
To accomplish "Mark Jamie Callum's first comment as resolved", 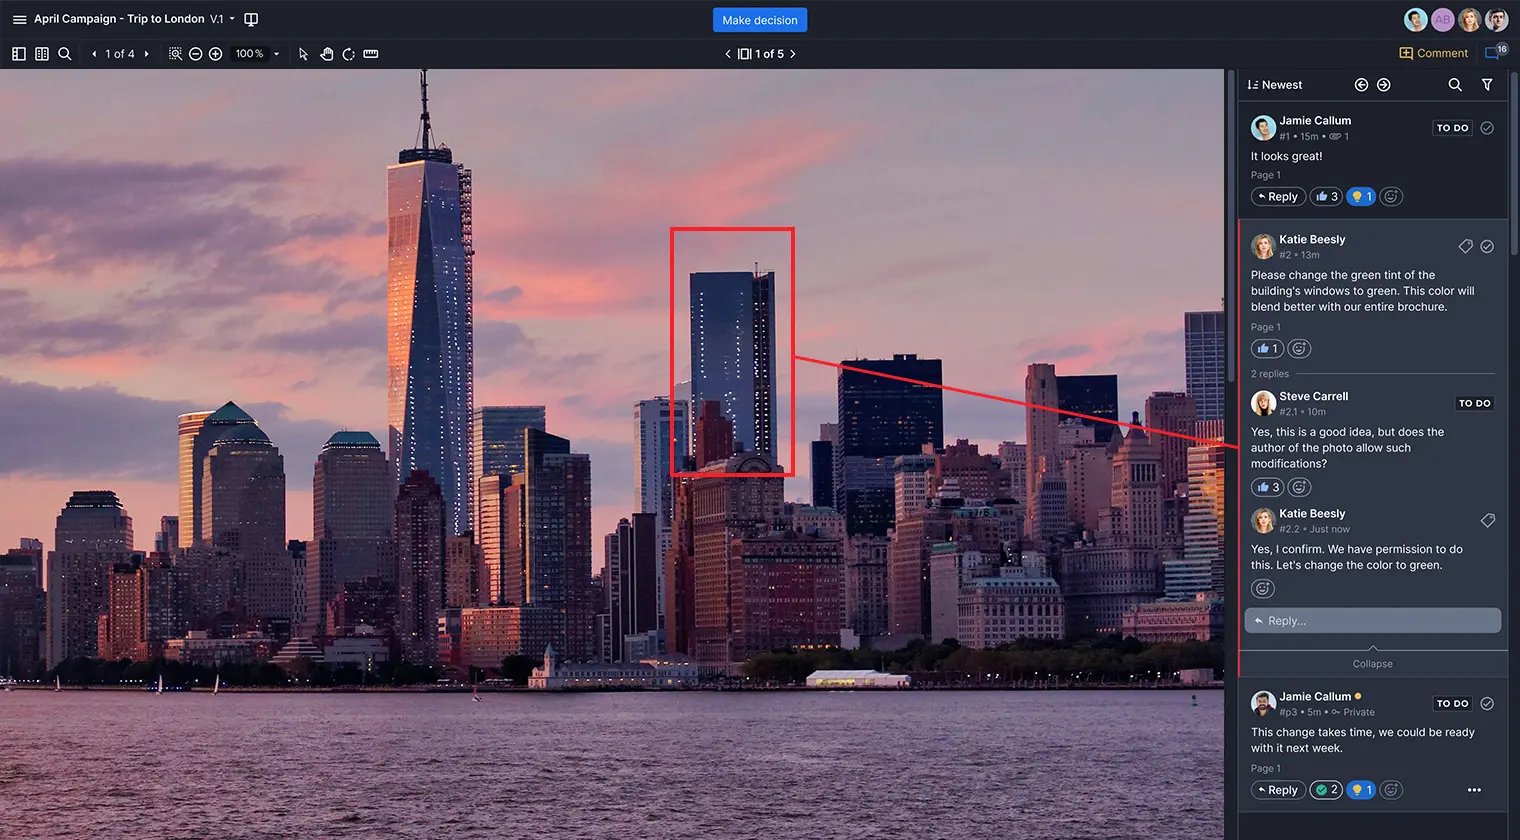I will click(x=1487, y=128).
